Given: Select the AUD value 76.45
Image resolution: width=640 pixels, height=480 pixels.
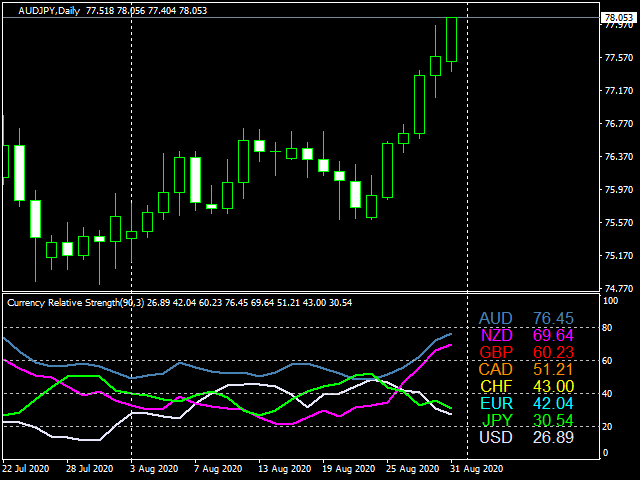Looking at the screenshot, I should pyautogui.click(x=553, y=318).
